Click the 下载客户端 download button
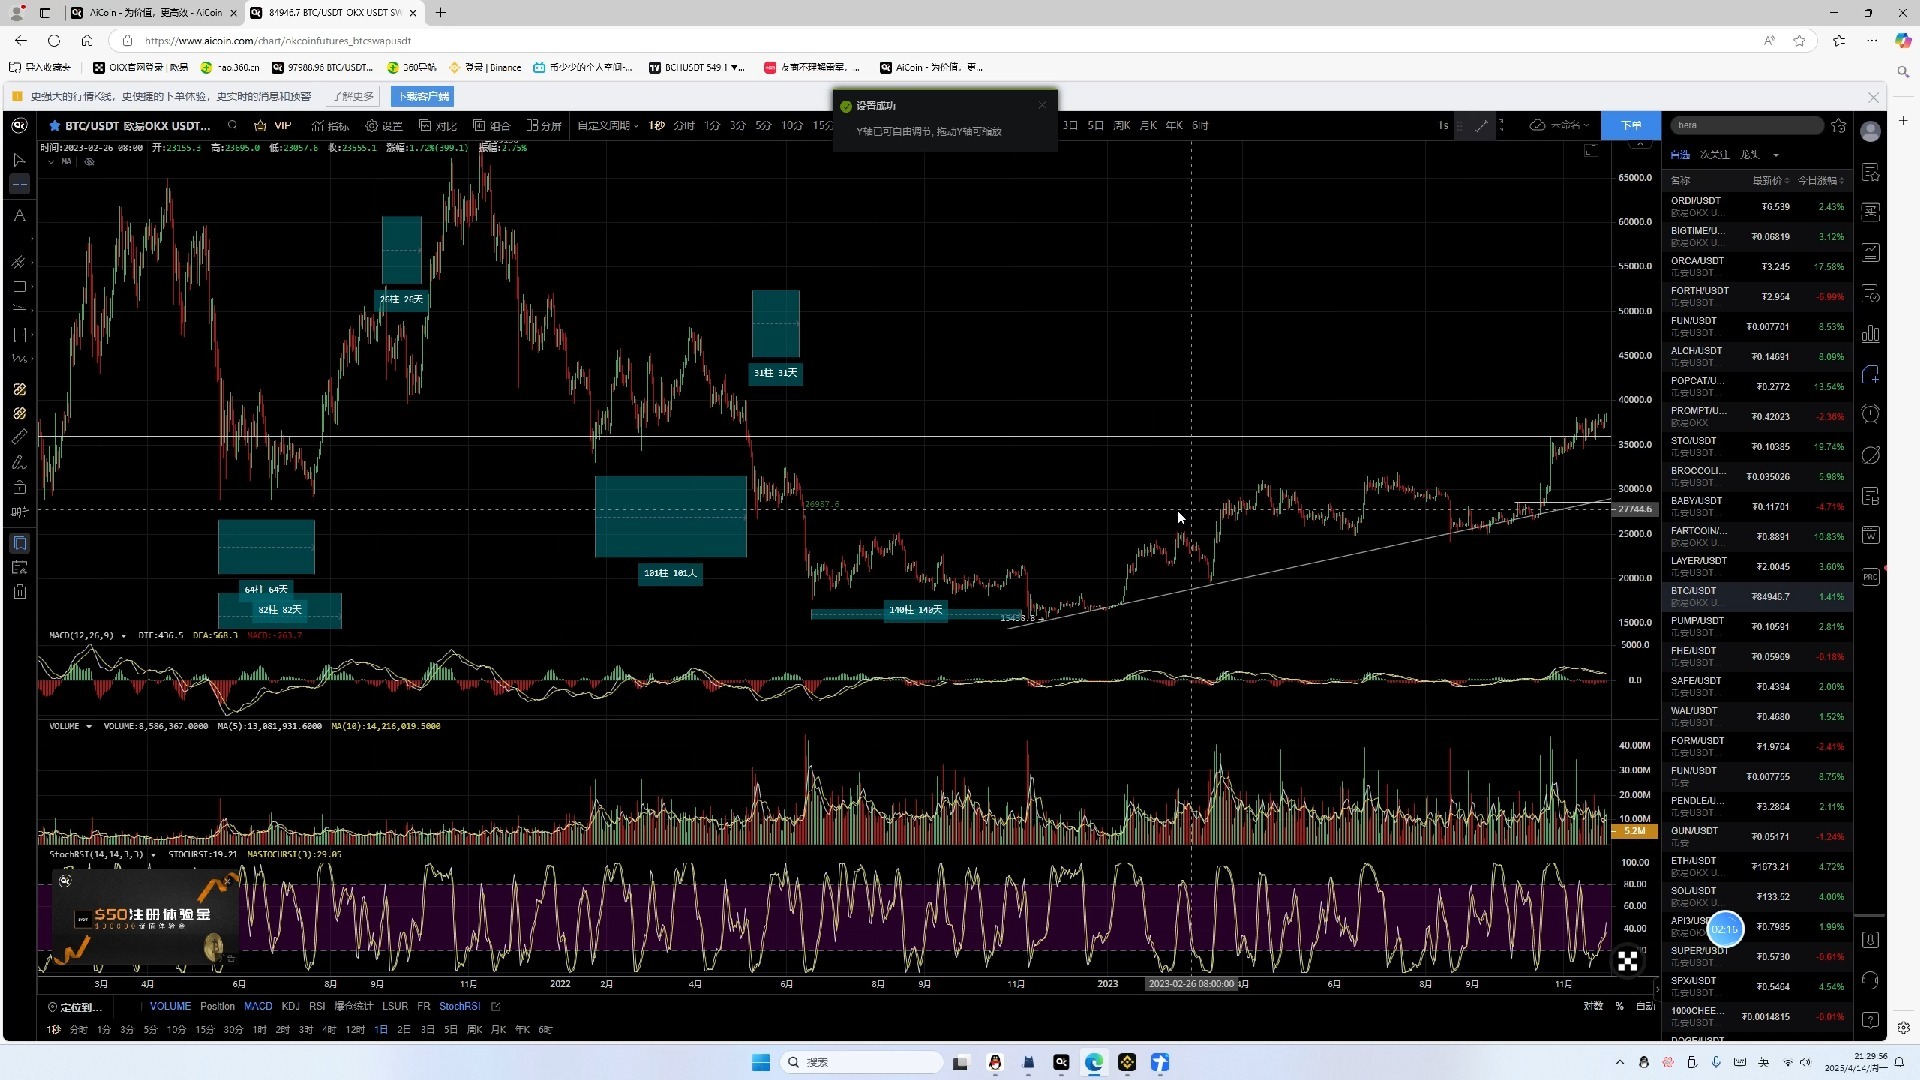Screen dimensions: 1920x1080 423,96
